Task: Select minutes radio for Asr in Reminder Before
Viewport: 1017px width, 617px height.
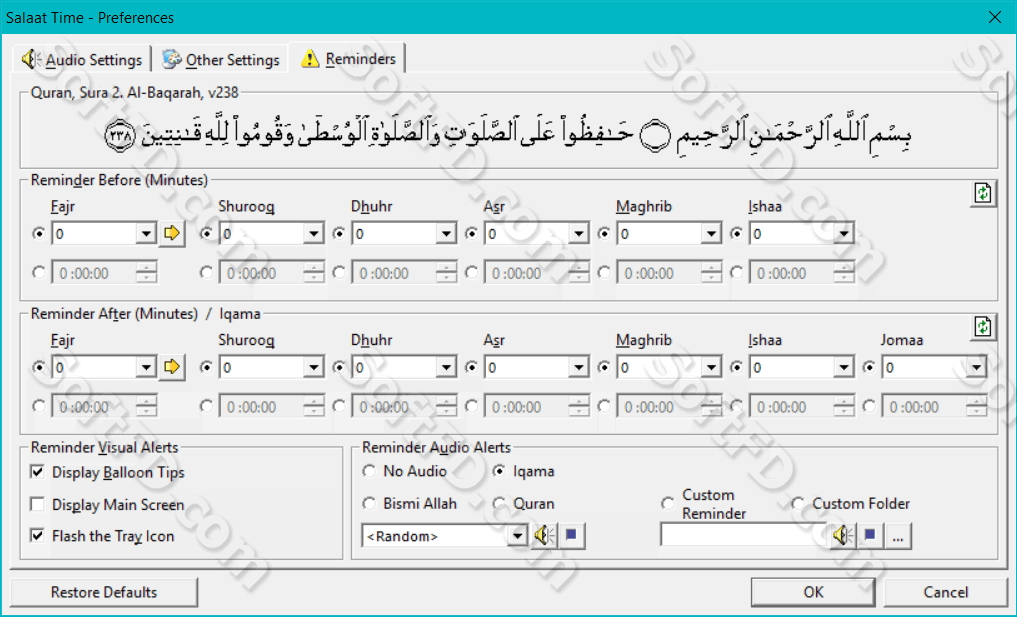Action: coord(472,234)
